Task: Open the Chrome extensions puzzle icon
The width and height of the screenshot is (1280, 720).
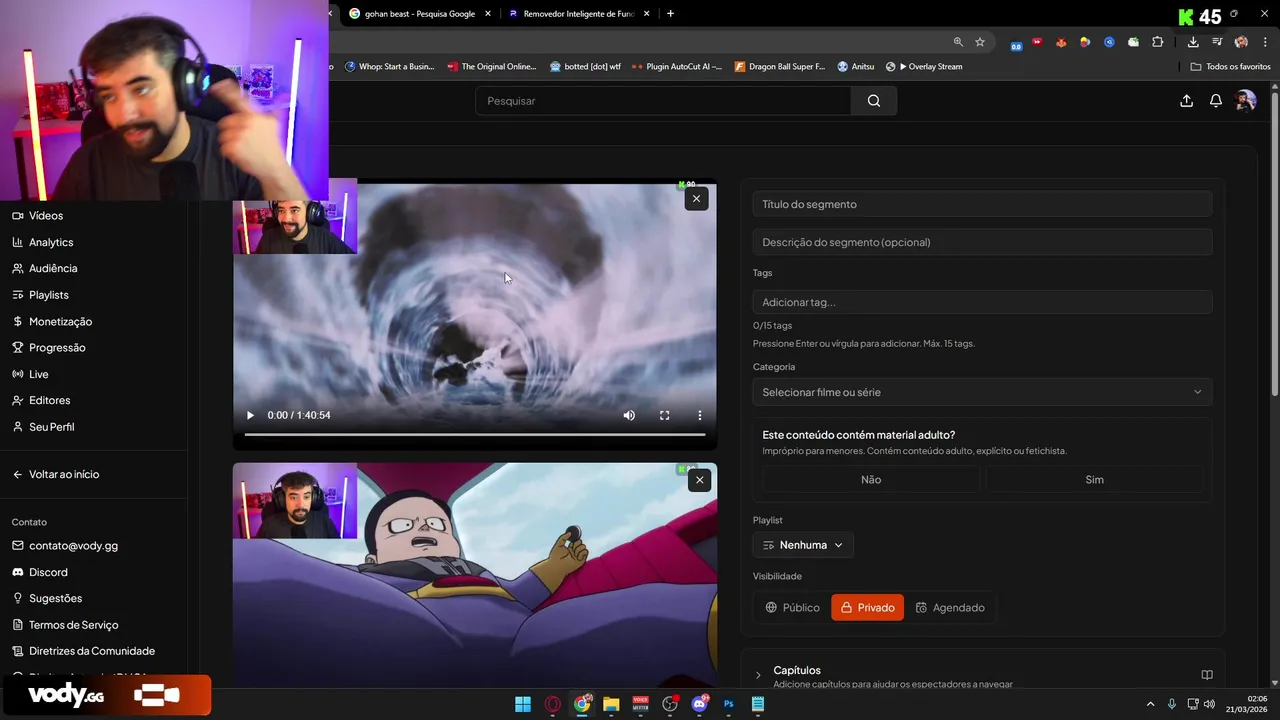Action: pyautogui.click(x=1158, y=42)
